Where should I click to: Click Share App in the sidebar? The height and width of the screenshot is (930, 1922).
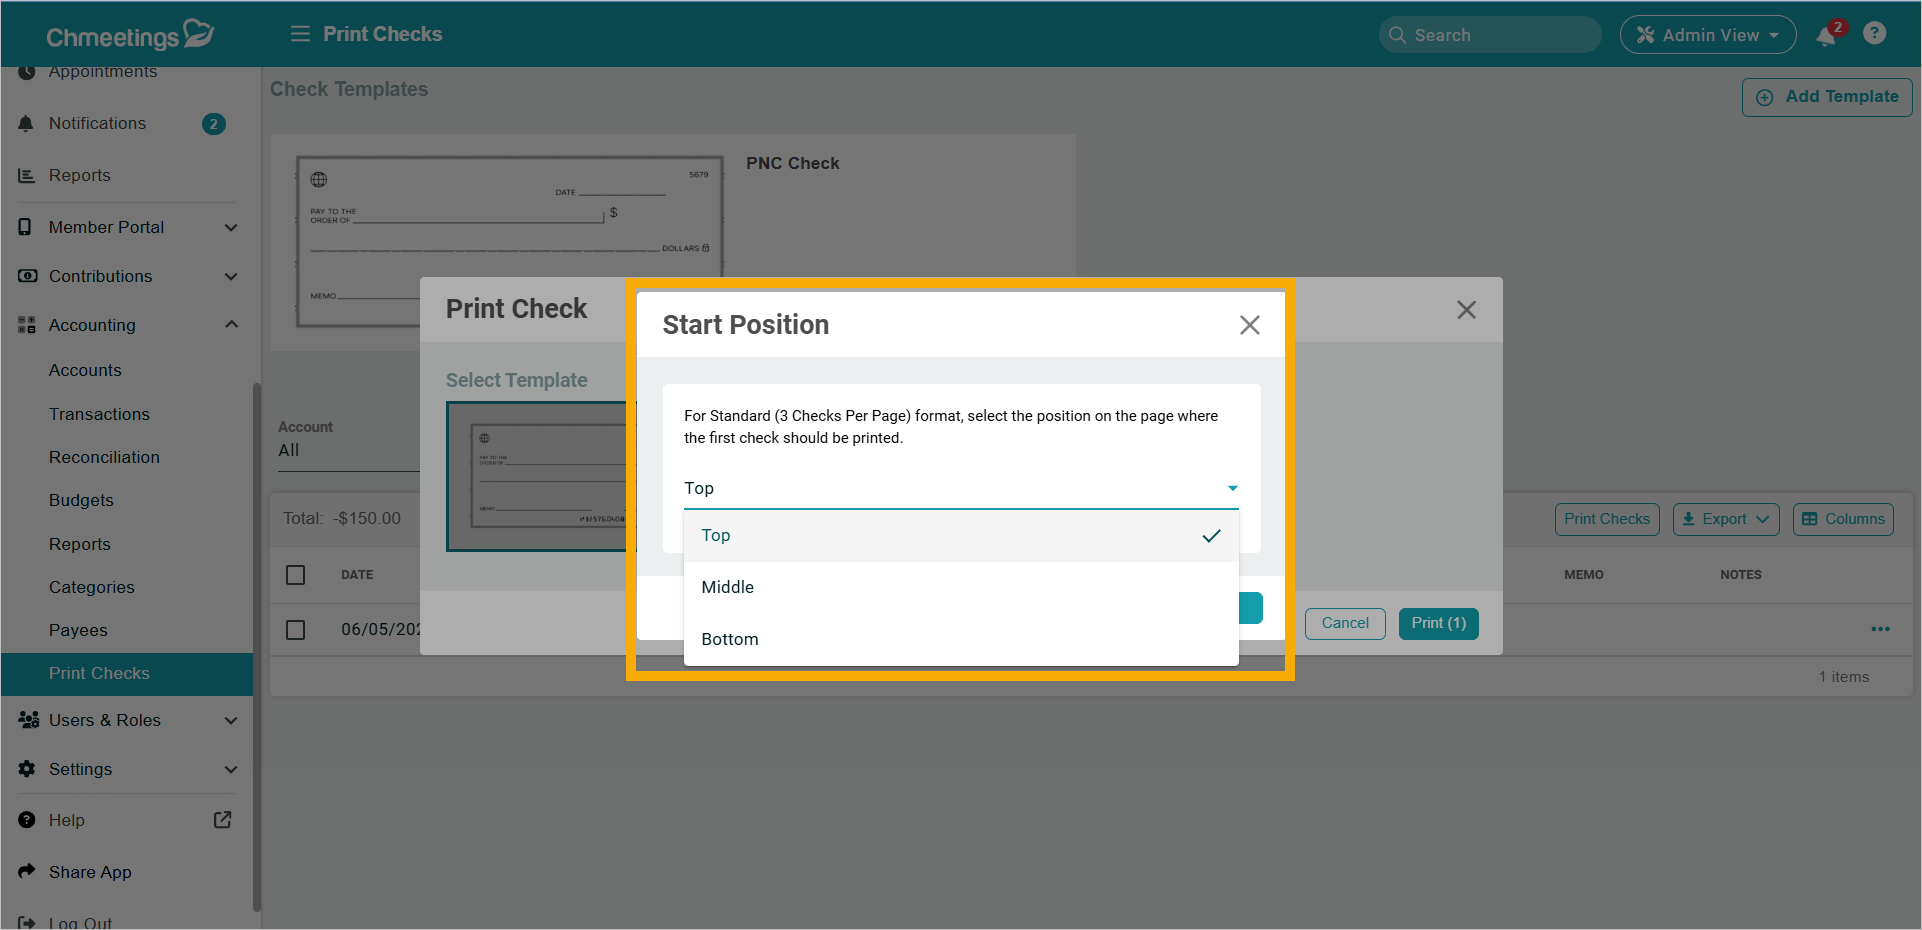(90, 873)
